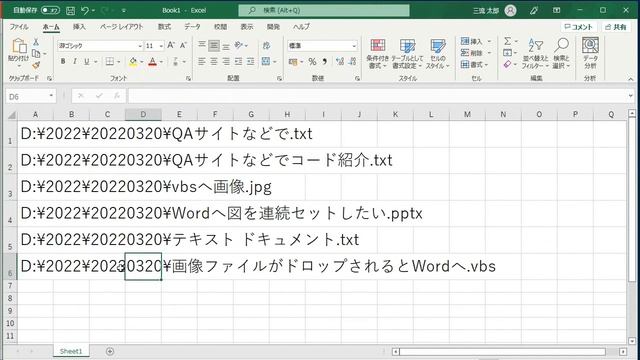The image size is (640, 360).
Task: Open the ヘルプ tab
Action: (x=301, y=27)
